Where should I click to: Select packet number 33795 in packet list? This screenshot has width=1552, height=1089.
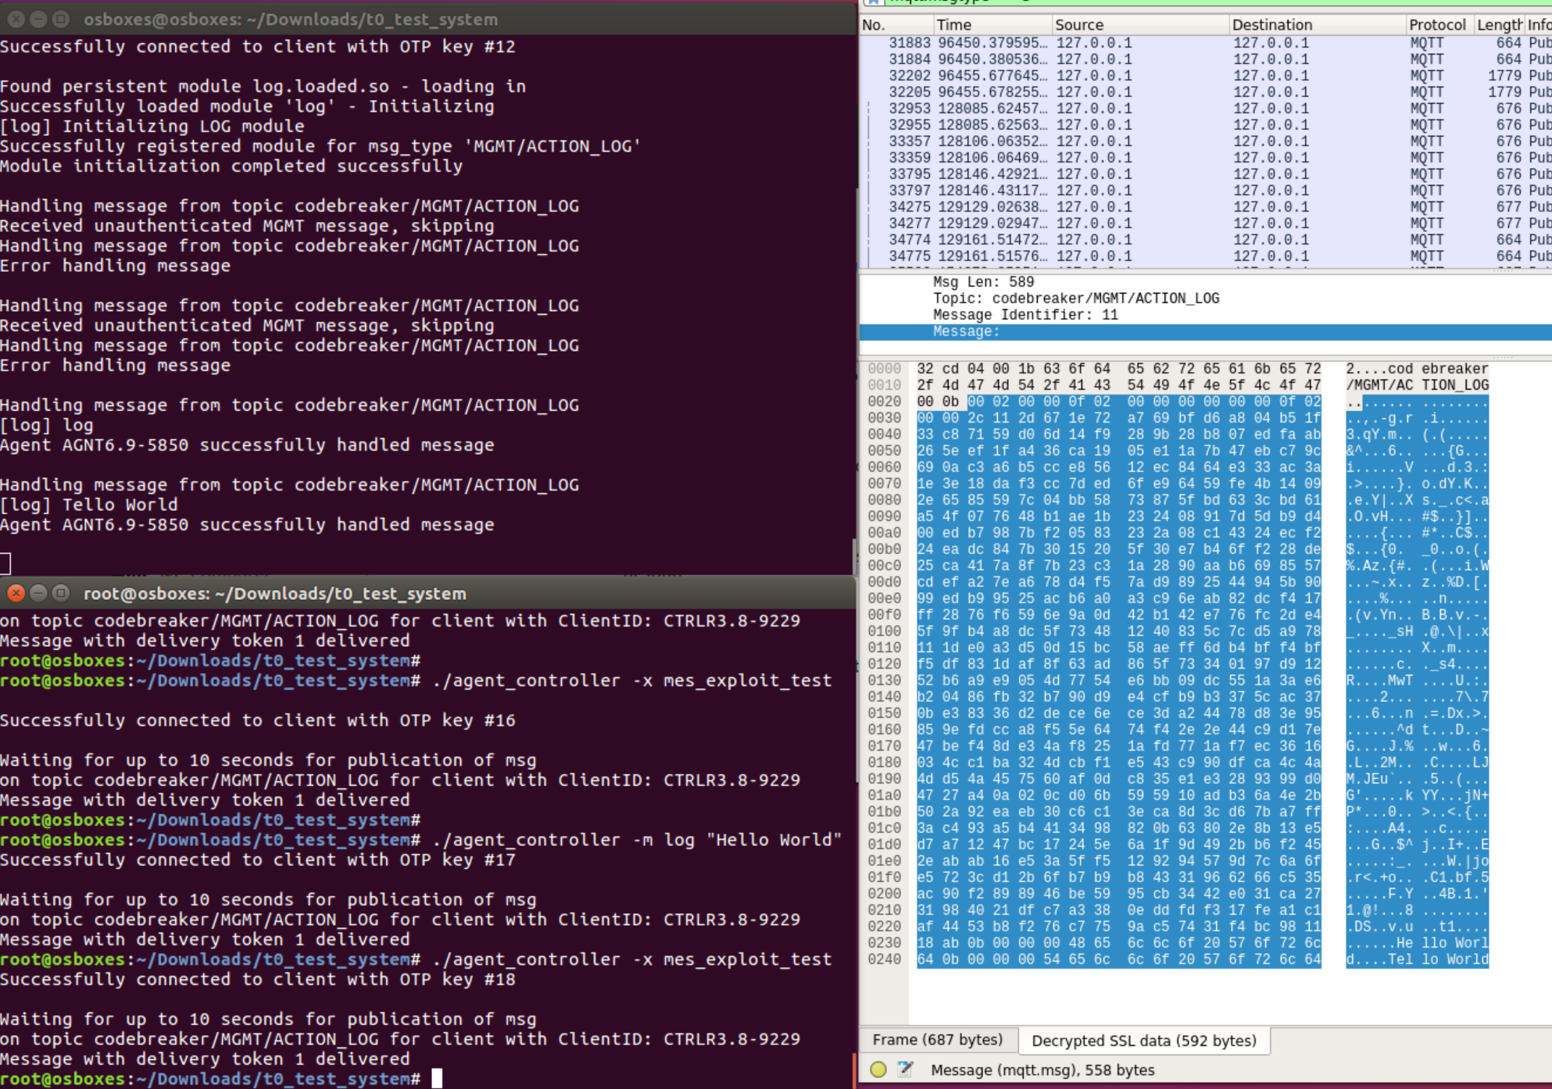[x=1206, y=174]
